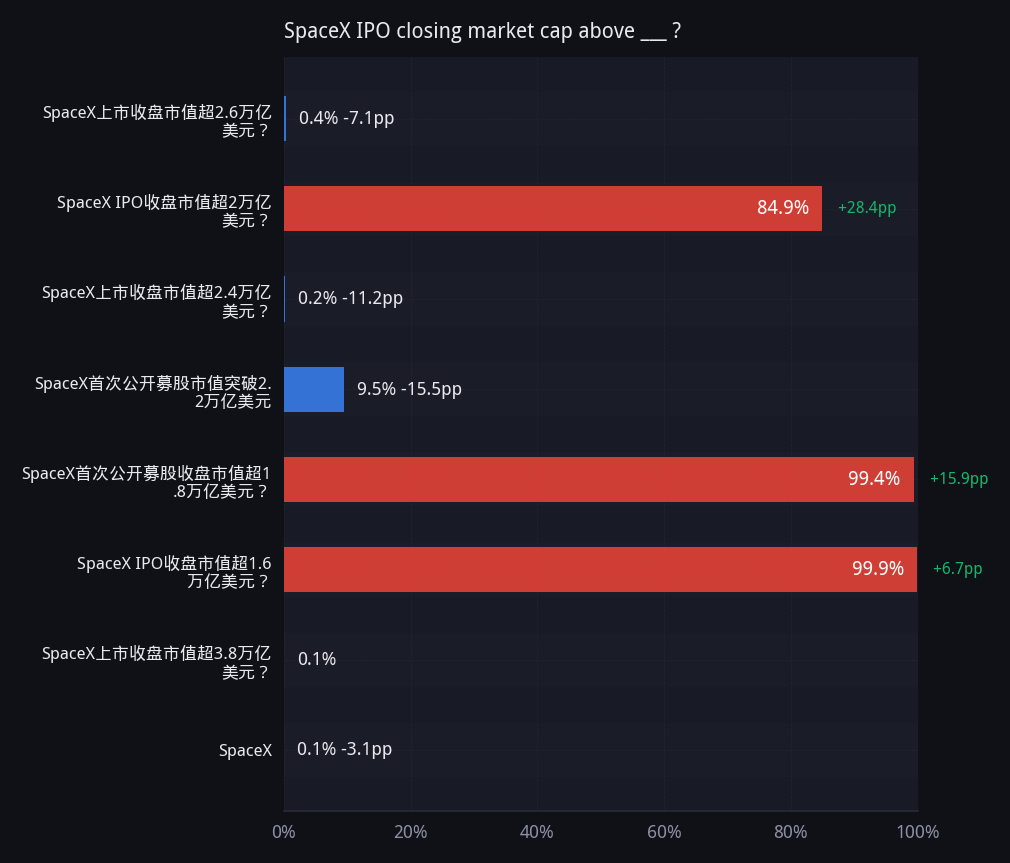Click the chart title text

482,31
